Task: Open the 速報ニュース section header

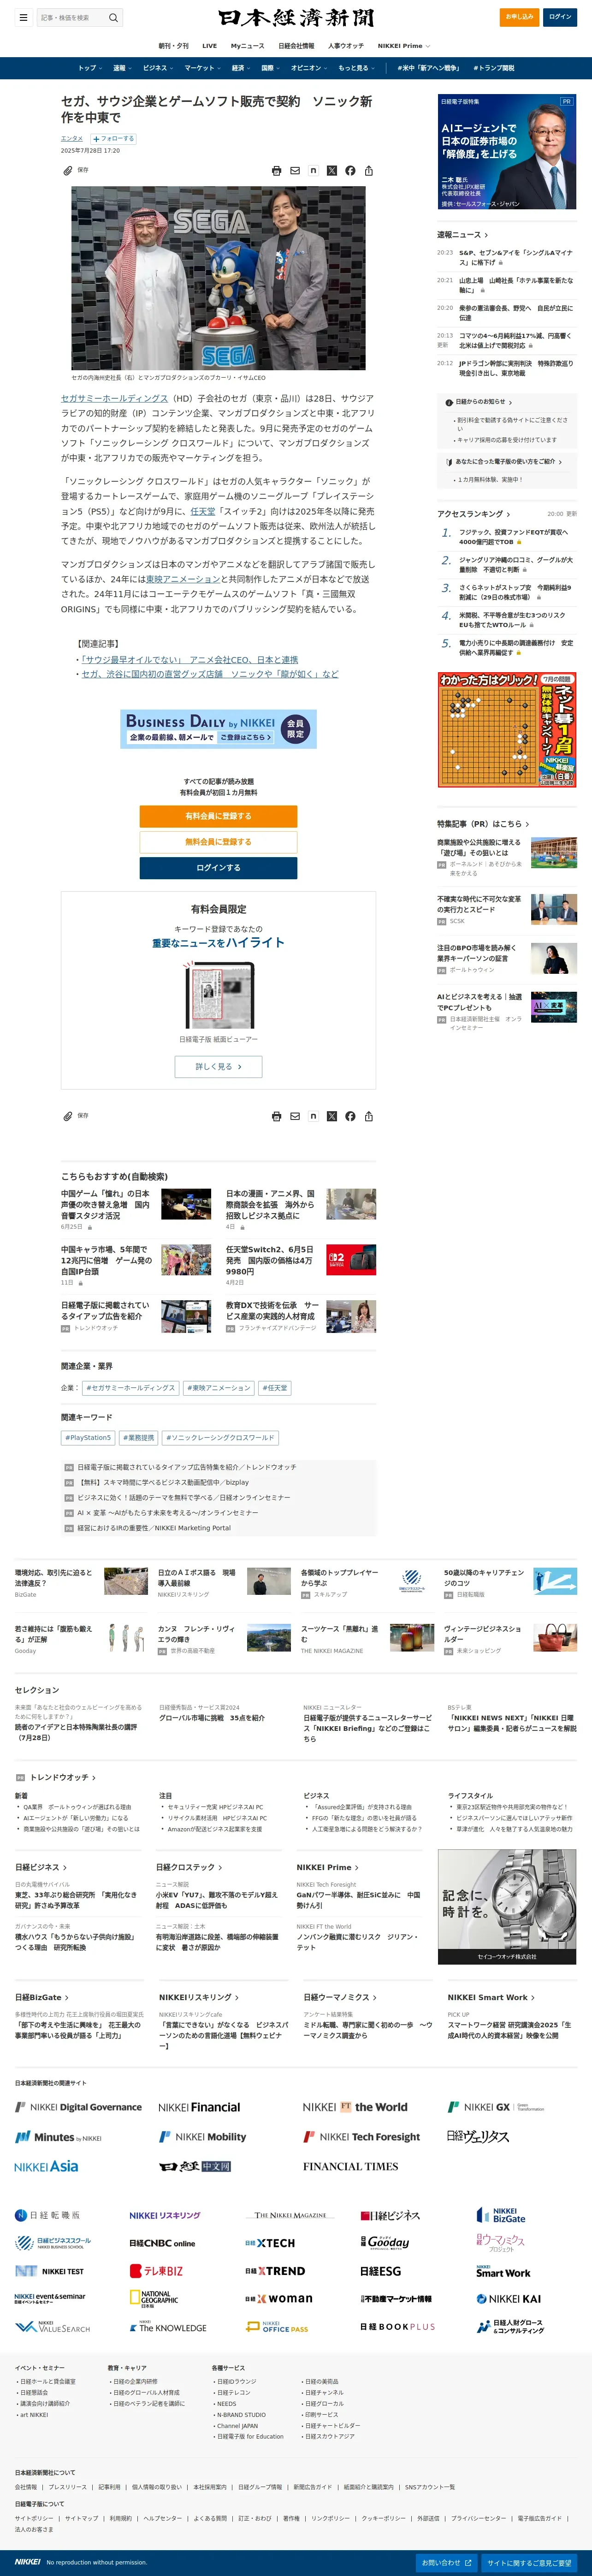Action: coord(462,235)
